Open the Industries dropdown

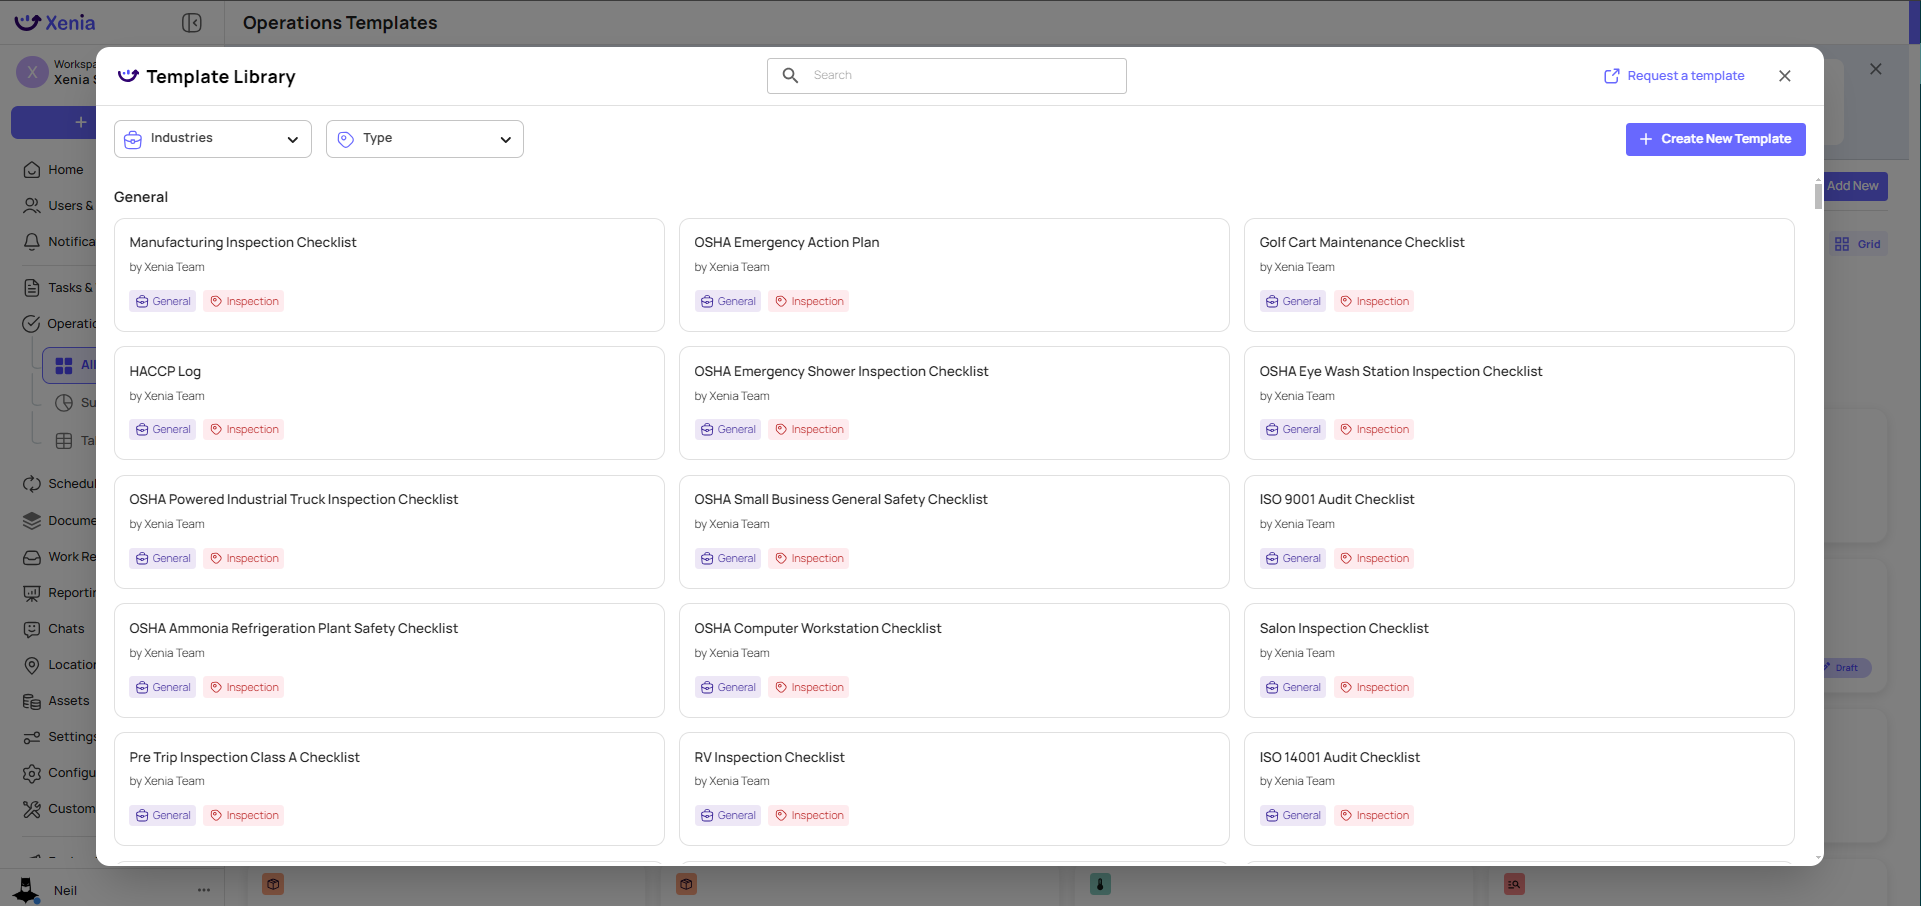[x=213, y=139]
